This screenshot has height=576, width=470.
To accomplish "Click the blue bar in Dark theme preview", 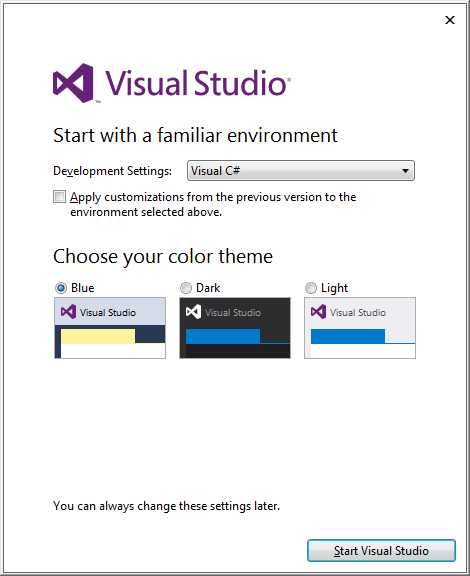I will point(223,336).
